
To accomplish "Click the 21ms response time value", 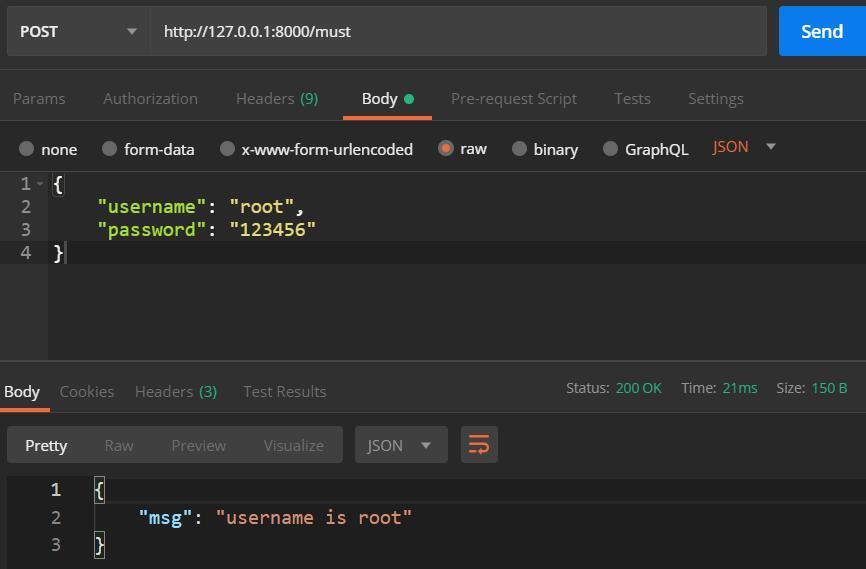I will 740,388.
